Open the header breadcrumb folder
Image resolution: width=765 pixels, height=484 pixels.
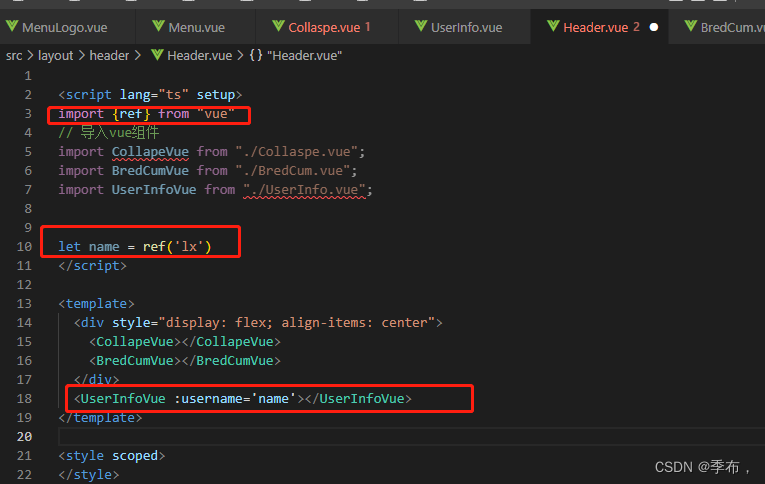[x=109, y=56]
